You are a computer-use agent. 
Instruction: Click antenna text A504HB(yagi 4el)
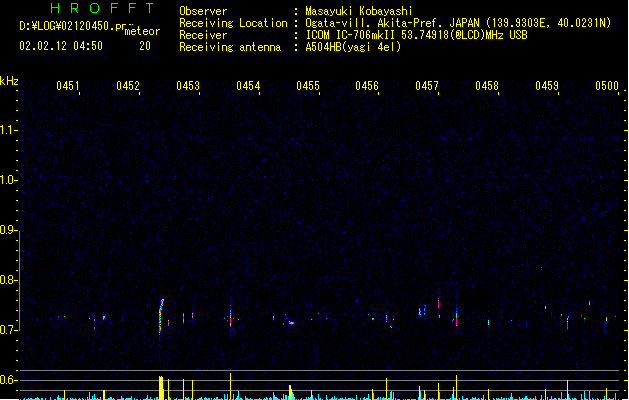tap(353, 47)
